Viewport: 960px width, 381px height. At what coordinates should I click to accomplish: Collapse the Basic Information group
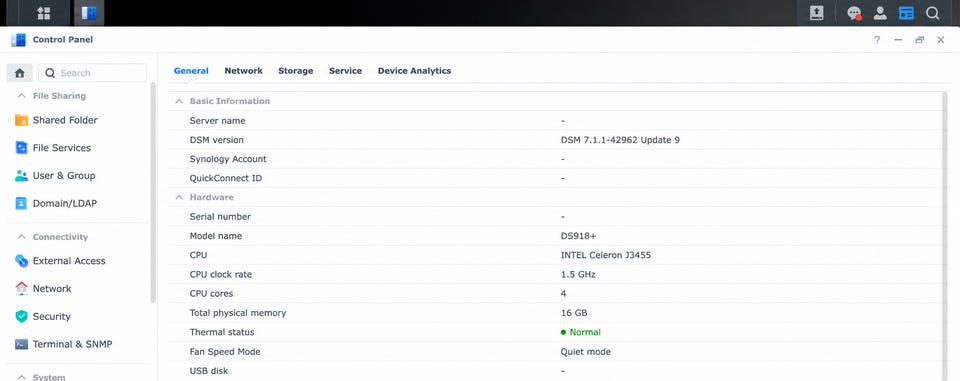(179, 101)
